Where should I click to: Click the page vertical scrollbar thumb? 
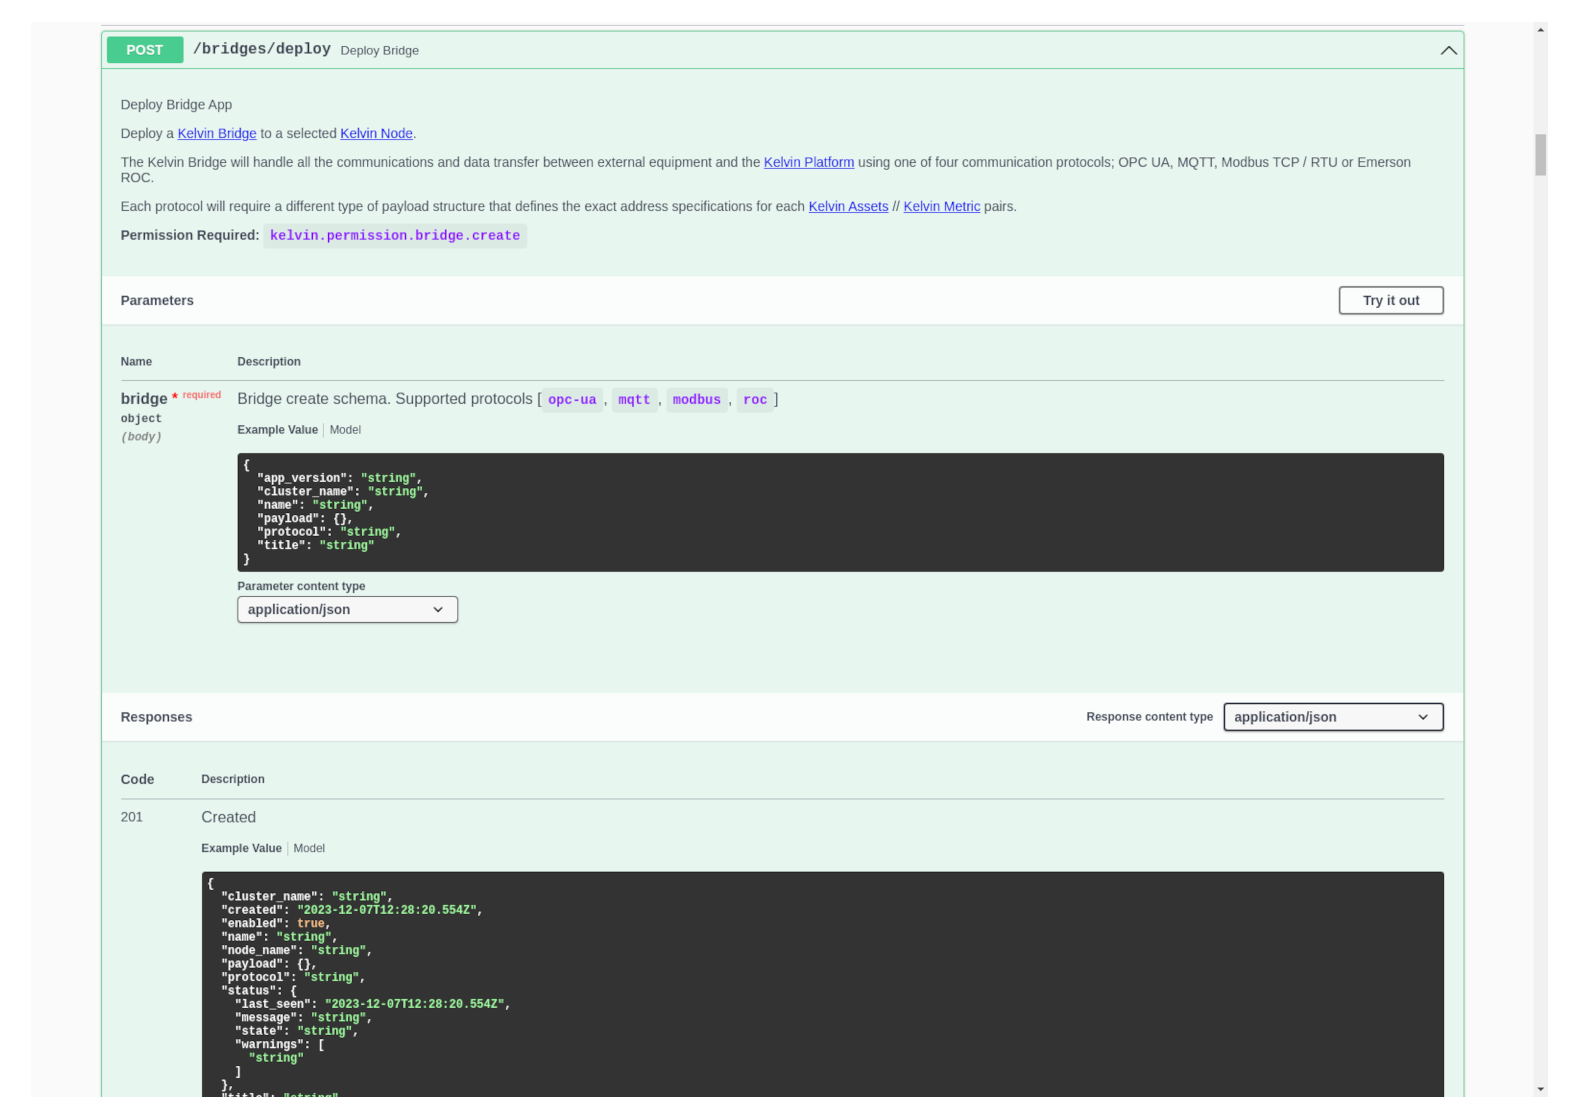[1540, 155]
